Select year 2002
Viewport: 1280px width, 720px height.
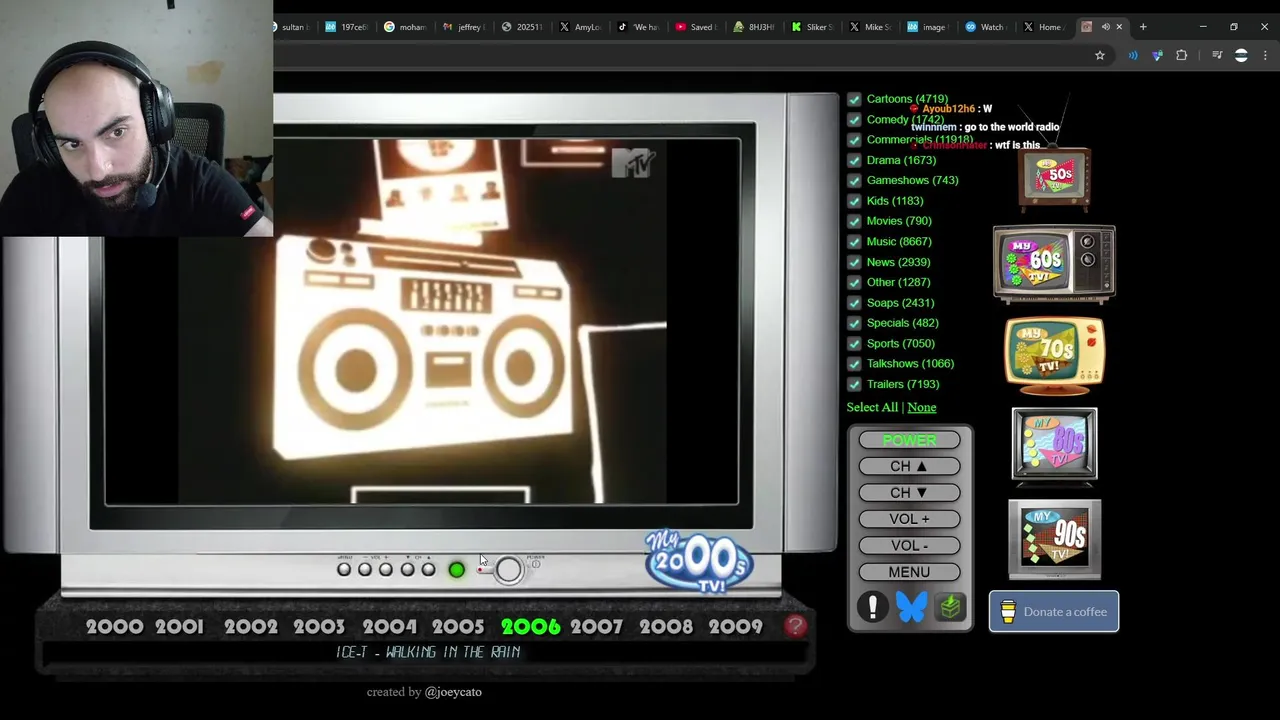click(x=251, y=627)
